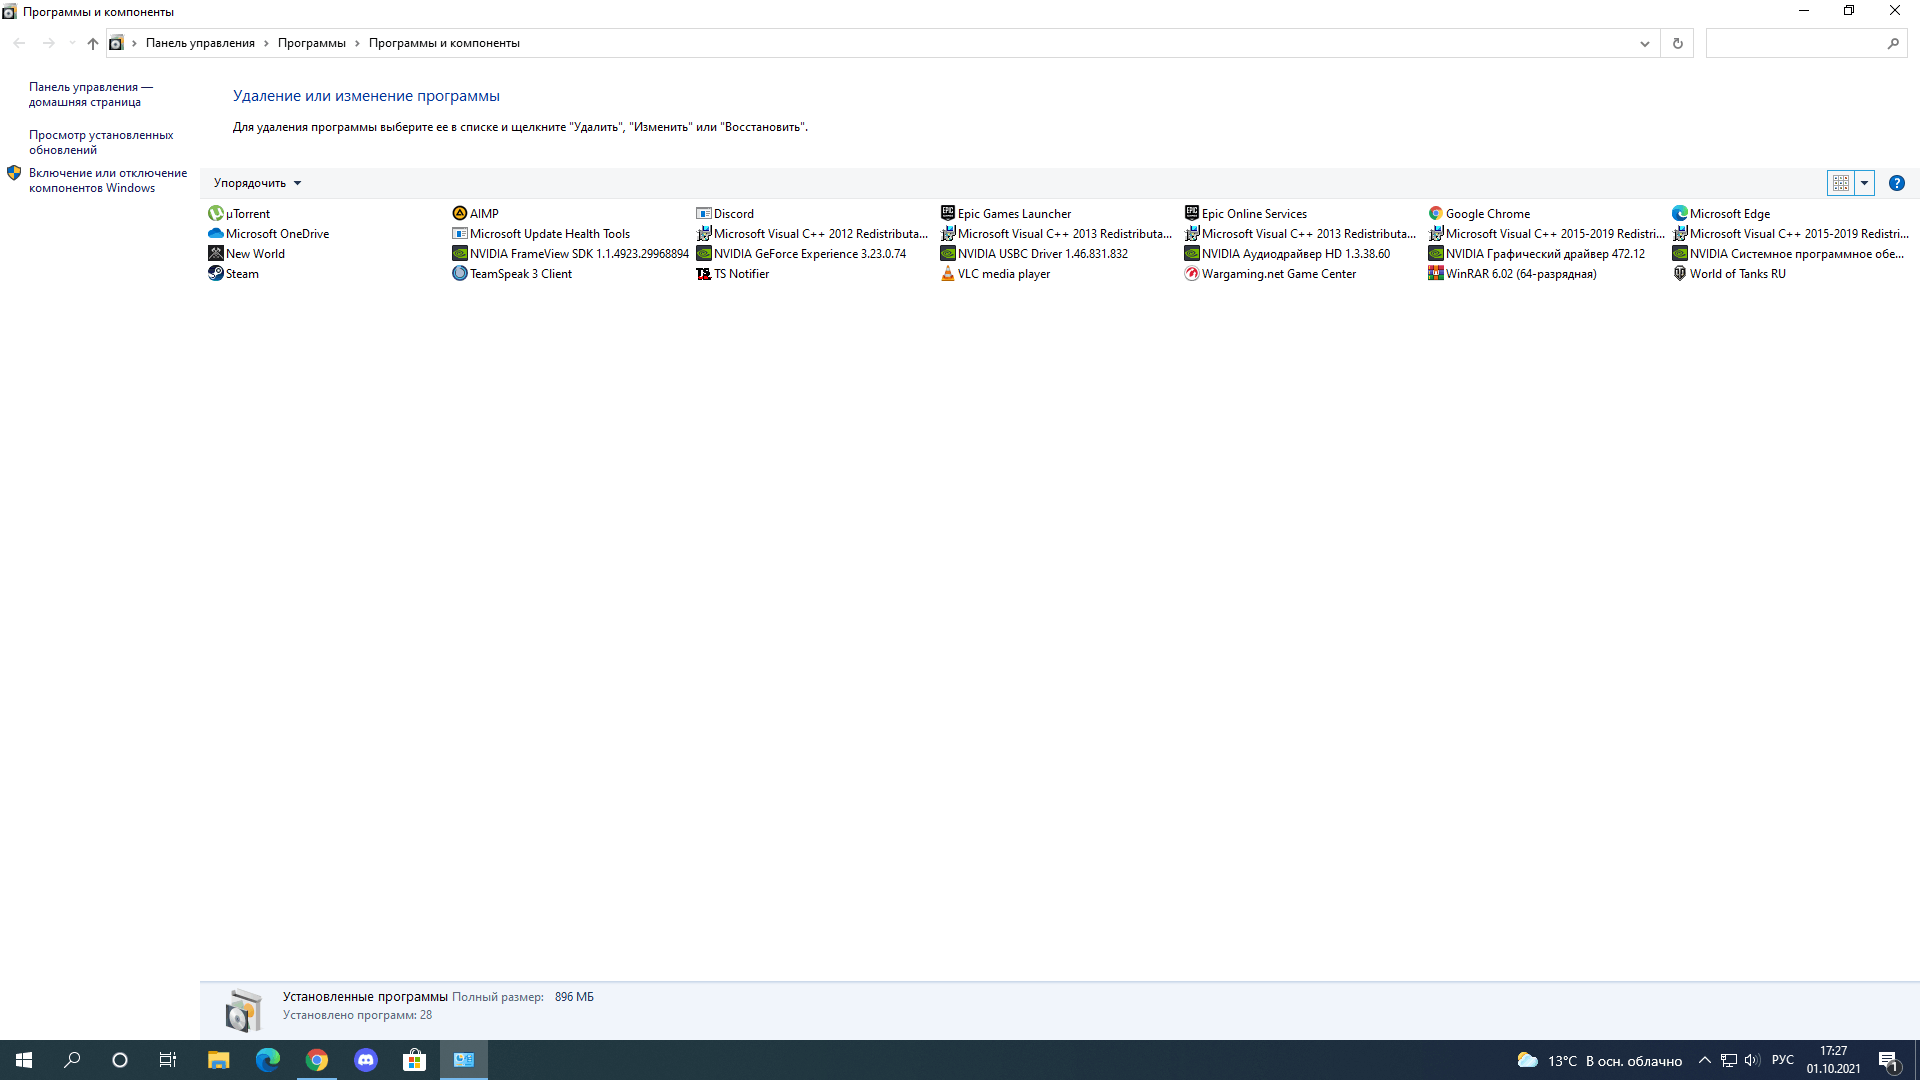
Task: Click the AIMP program icon
Action: 460,213
